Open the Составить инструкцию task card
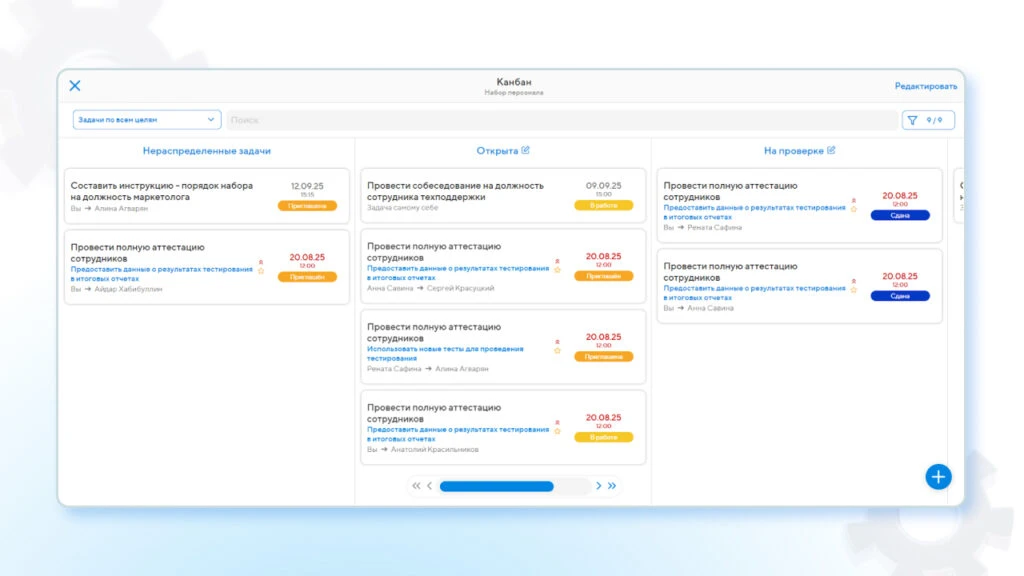Image resolution: width=1024 pixels, height=576 pixels. (206, 196)
